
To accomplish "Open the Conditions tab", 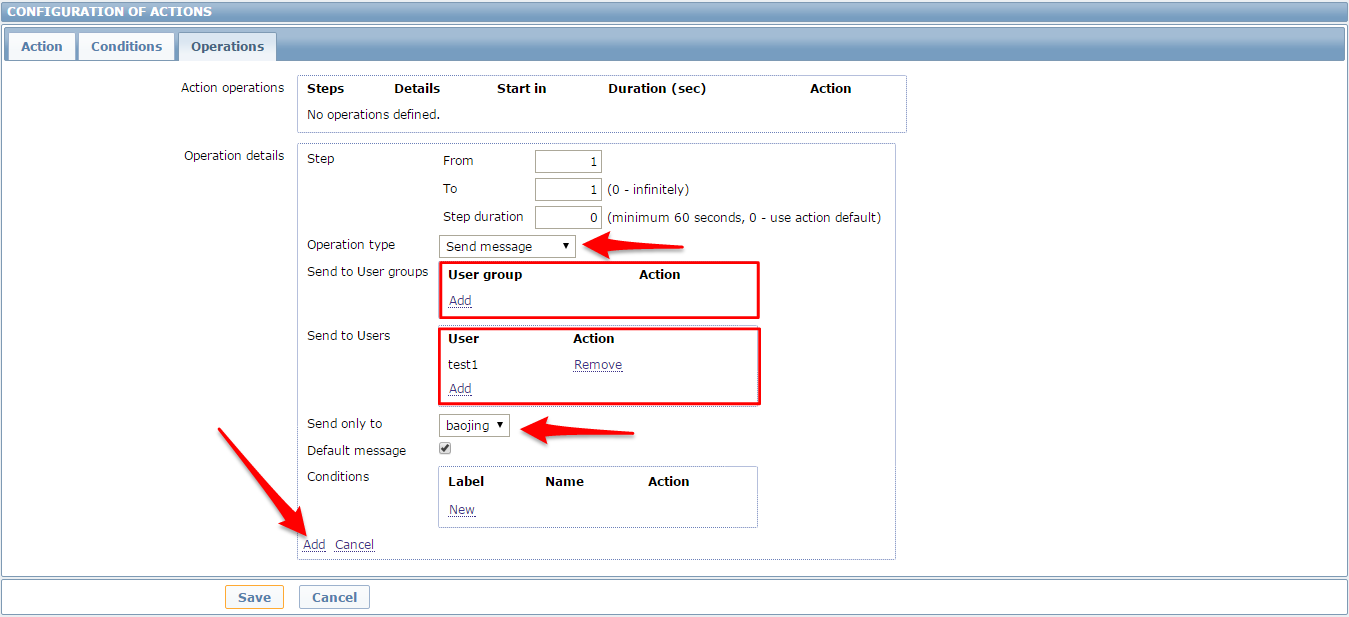I will coord(126,47).
